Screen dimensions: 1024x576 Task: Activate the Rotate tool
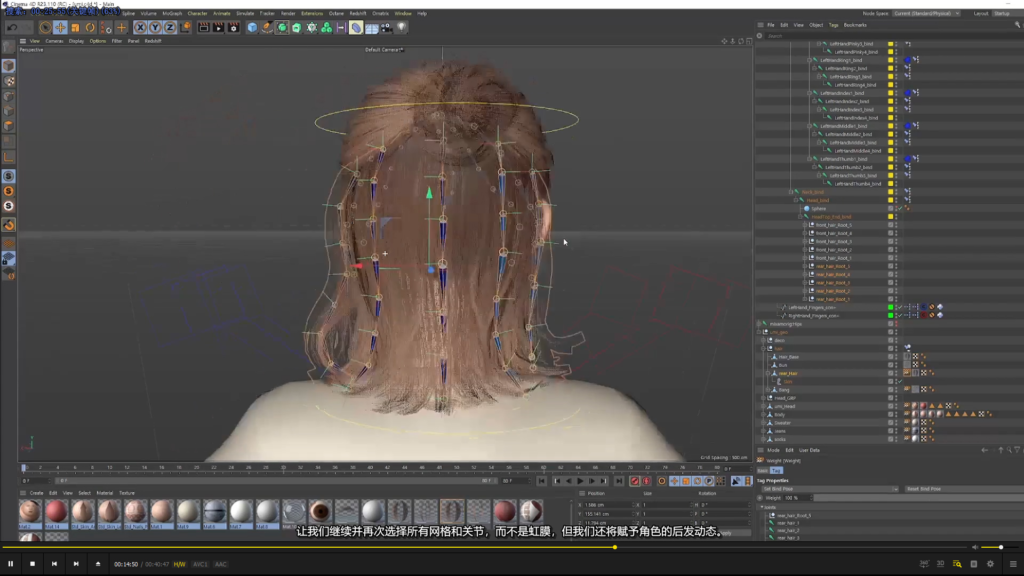tap(90, 28)
